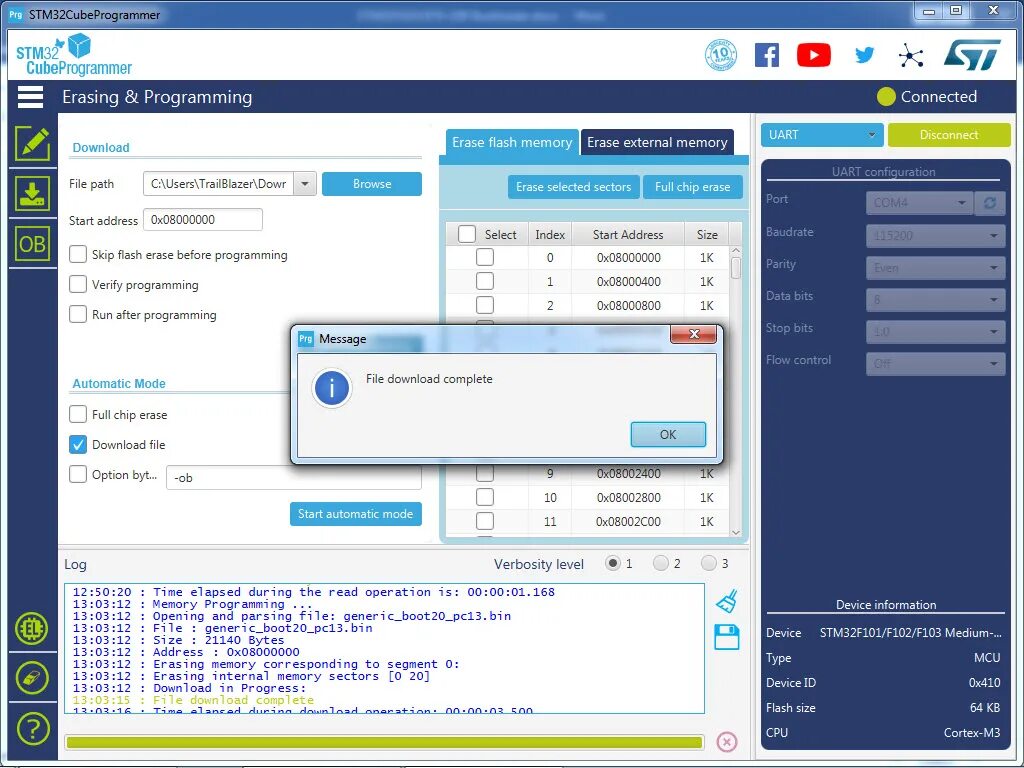Click the sector table scroll down arrow
The width and height of the screenshot is (1024, 768).
pos(735,532)
